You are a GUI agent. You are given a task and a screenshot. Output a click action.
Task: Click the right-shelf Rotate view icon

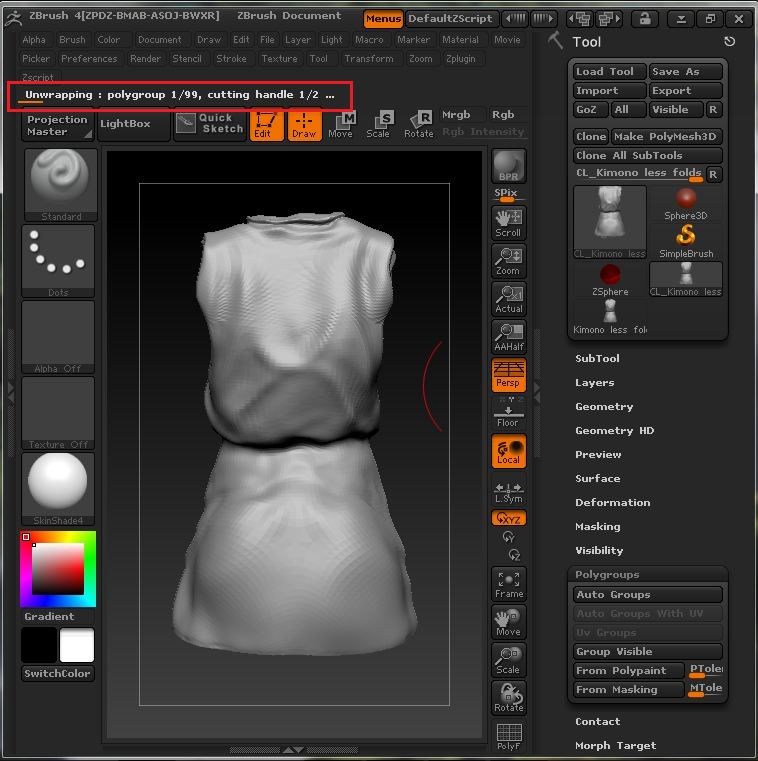(x=509, y=698)
